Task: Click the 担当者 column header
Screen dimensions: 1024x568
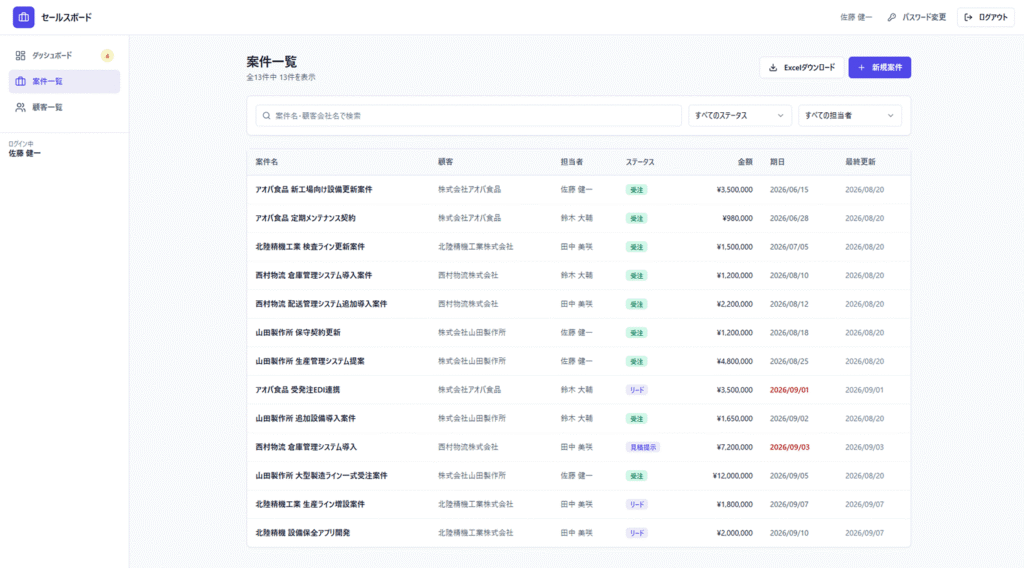Action: point(571,162)
